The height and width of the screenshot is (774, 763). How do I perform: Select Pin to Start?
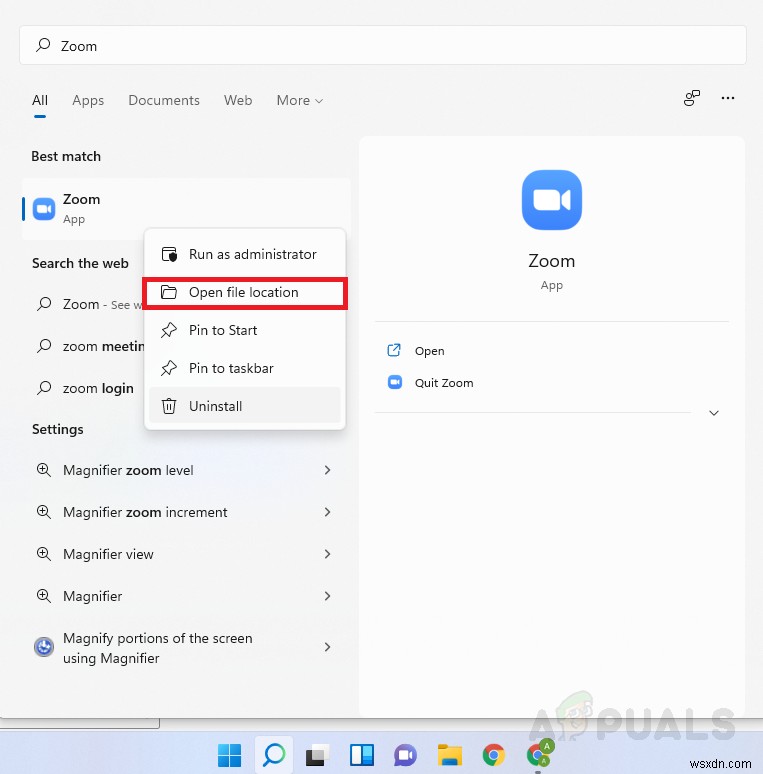[x=245, y=330]
